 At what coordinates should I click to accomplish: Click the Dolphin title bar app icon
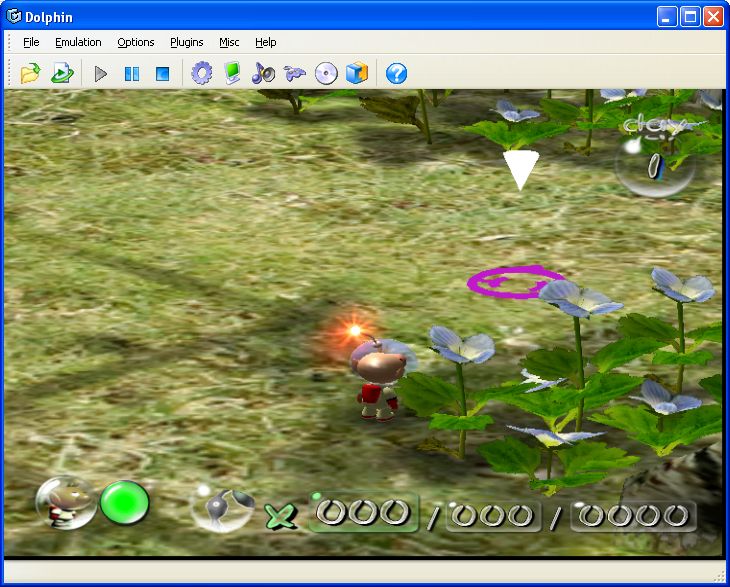point(14,16)
